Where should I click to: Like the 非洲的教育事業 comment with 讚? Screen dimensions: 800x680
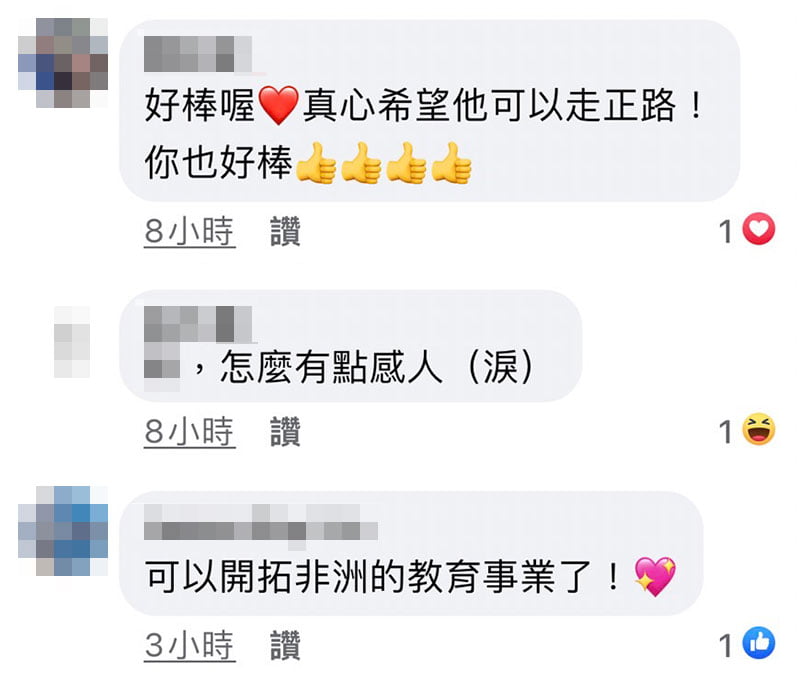[x=285, y=645]
